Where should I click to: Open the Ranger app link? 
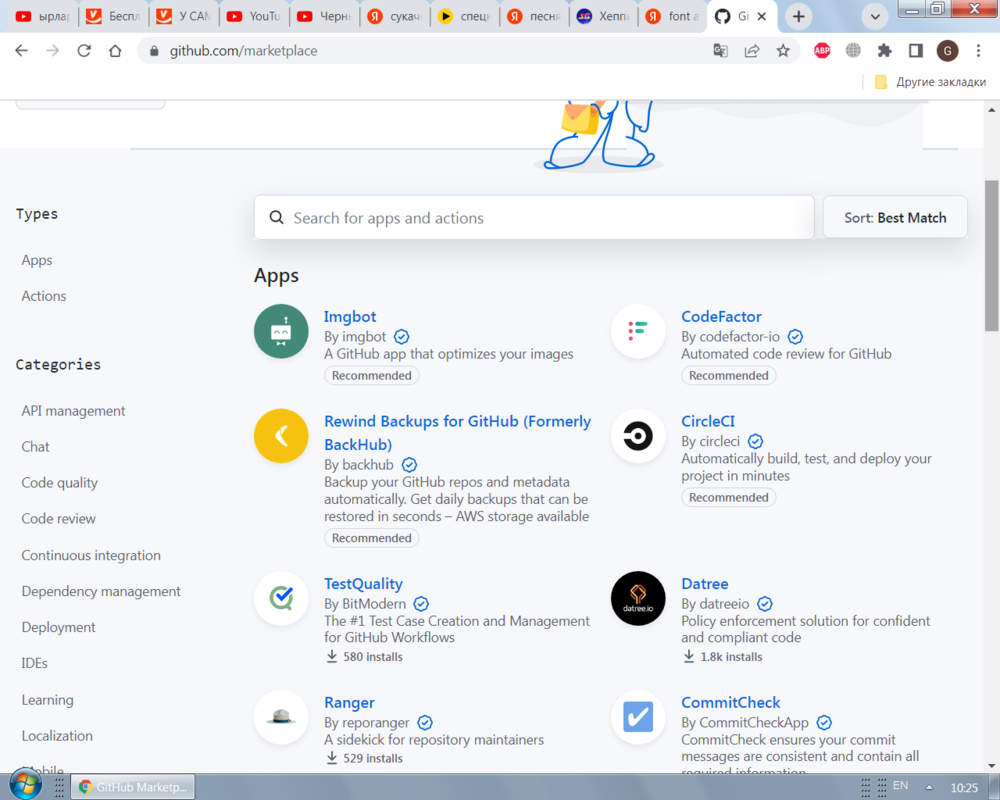point(349,702)
